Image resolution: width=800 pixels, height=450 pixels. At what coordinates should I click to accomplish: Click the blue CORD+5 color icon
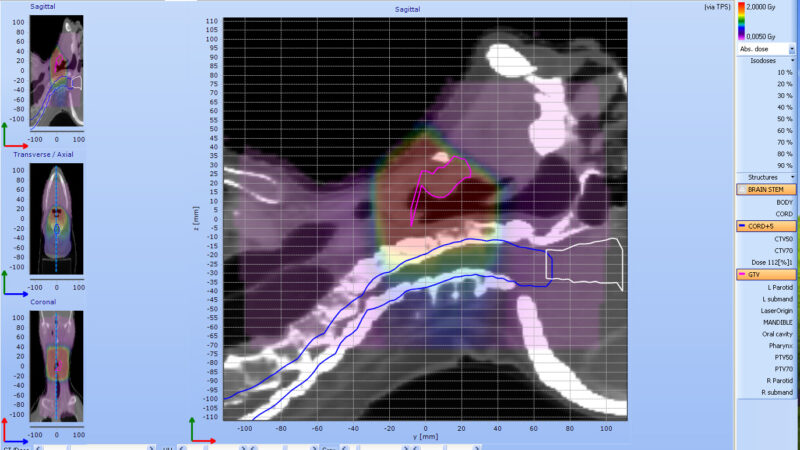tap(743, 227)
